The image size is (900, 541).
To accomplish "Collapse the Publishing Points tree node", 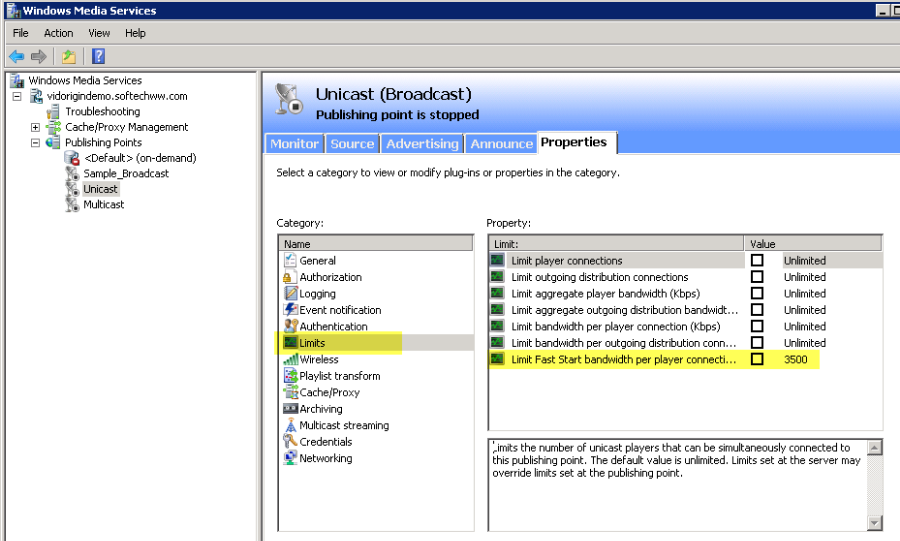I will [x=36, y=143].
